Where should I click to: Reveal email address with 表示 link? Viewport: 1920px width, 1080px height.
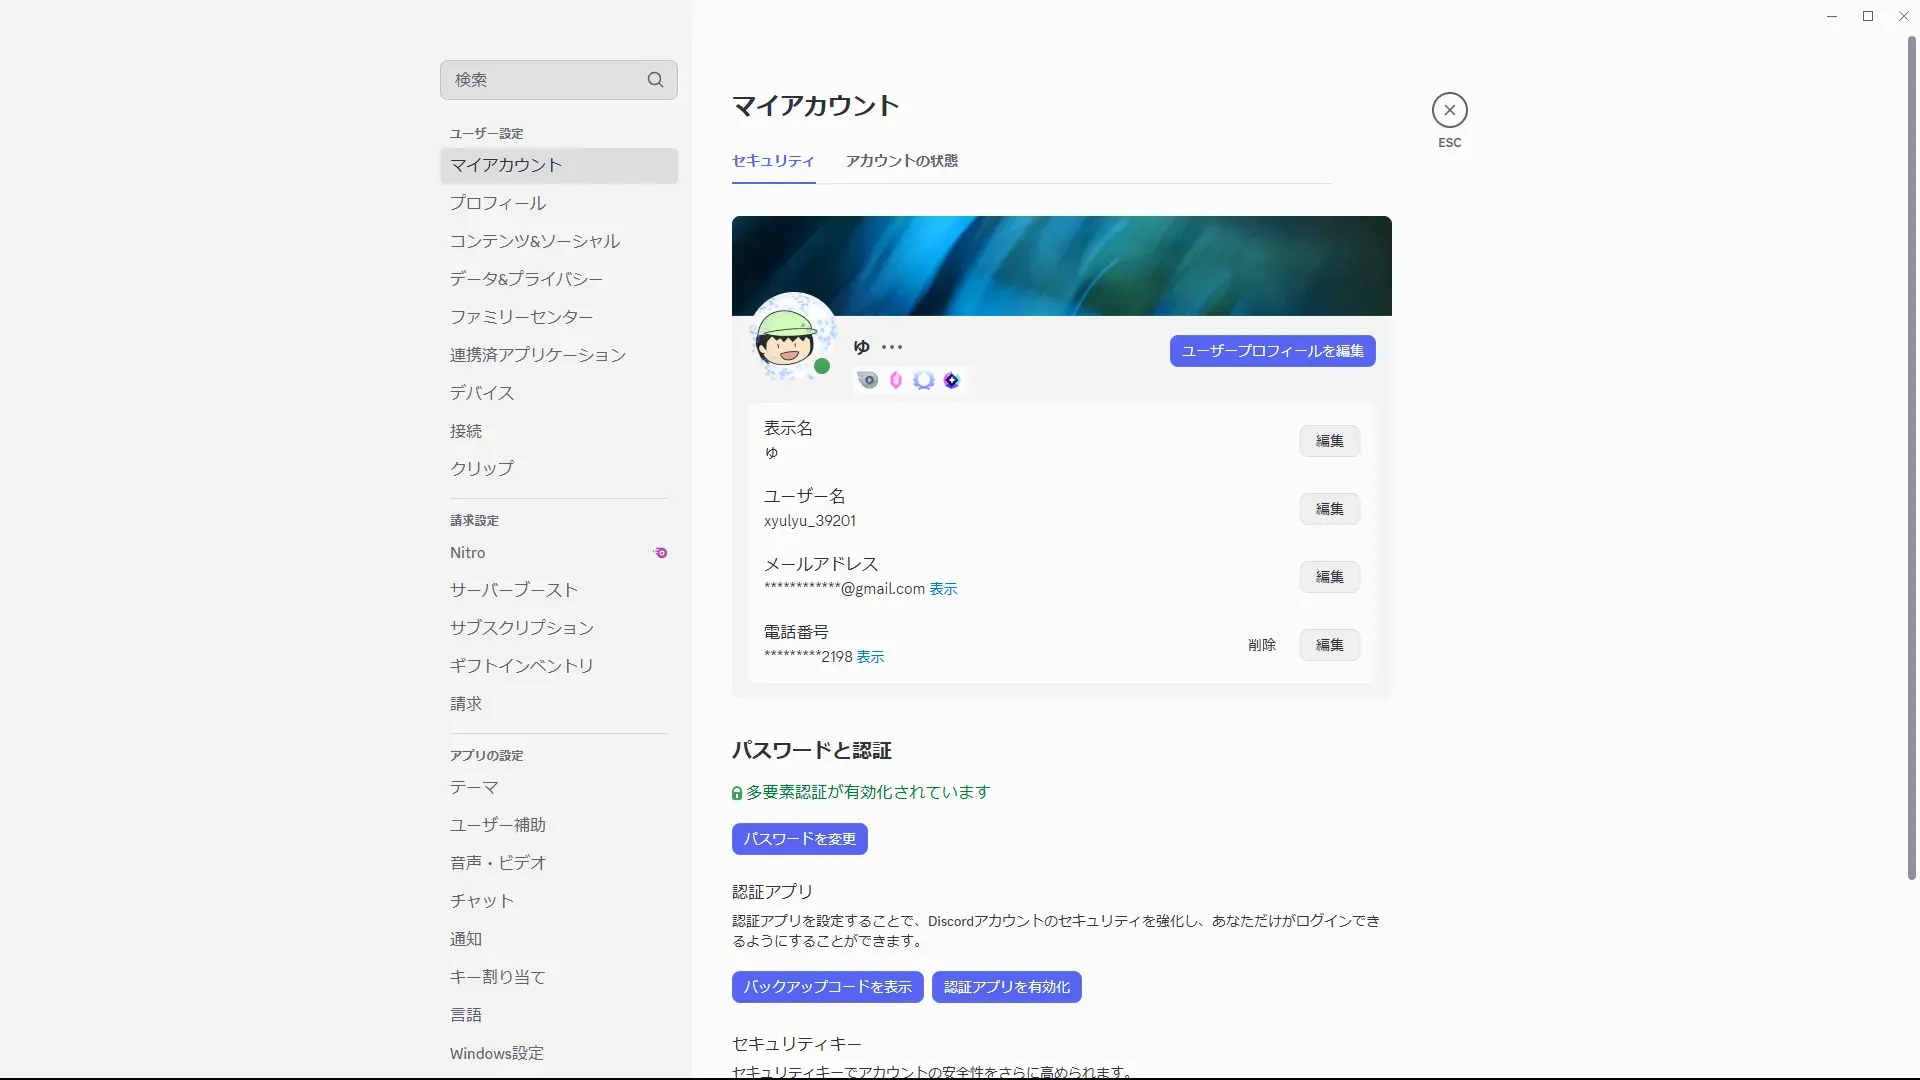[943, 589]
